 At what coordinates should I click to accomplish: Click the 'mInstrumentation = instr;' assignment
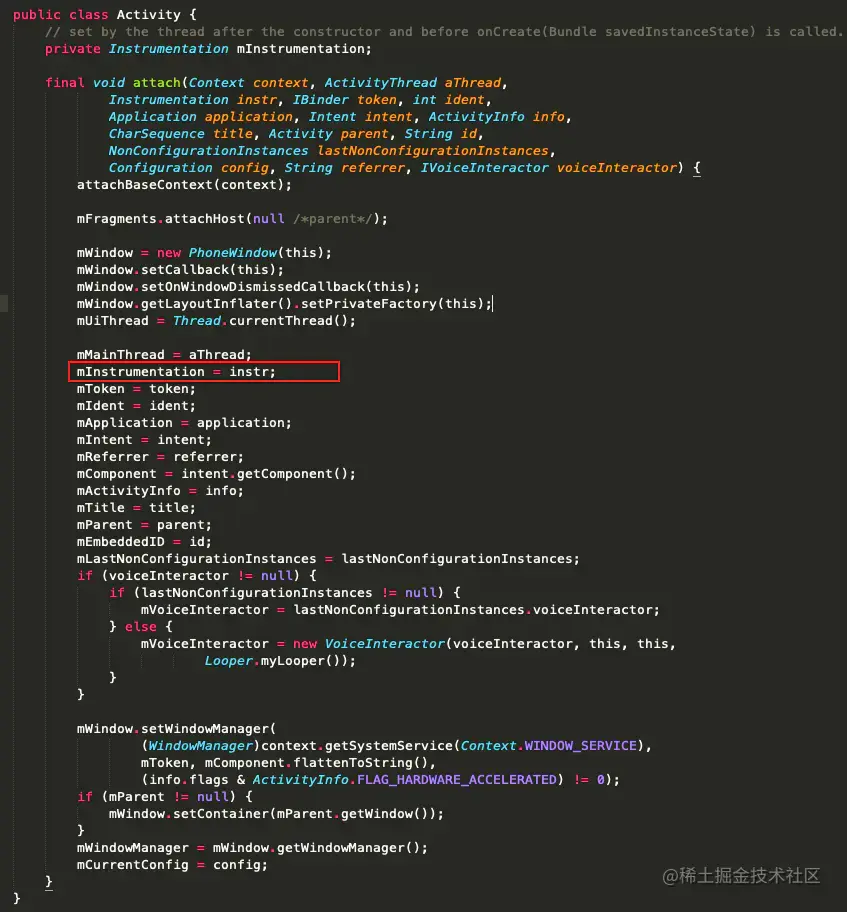pos(176,372)
